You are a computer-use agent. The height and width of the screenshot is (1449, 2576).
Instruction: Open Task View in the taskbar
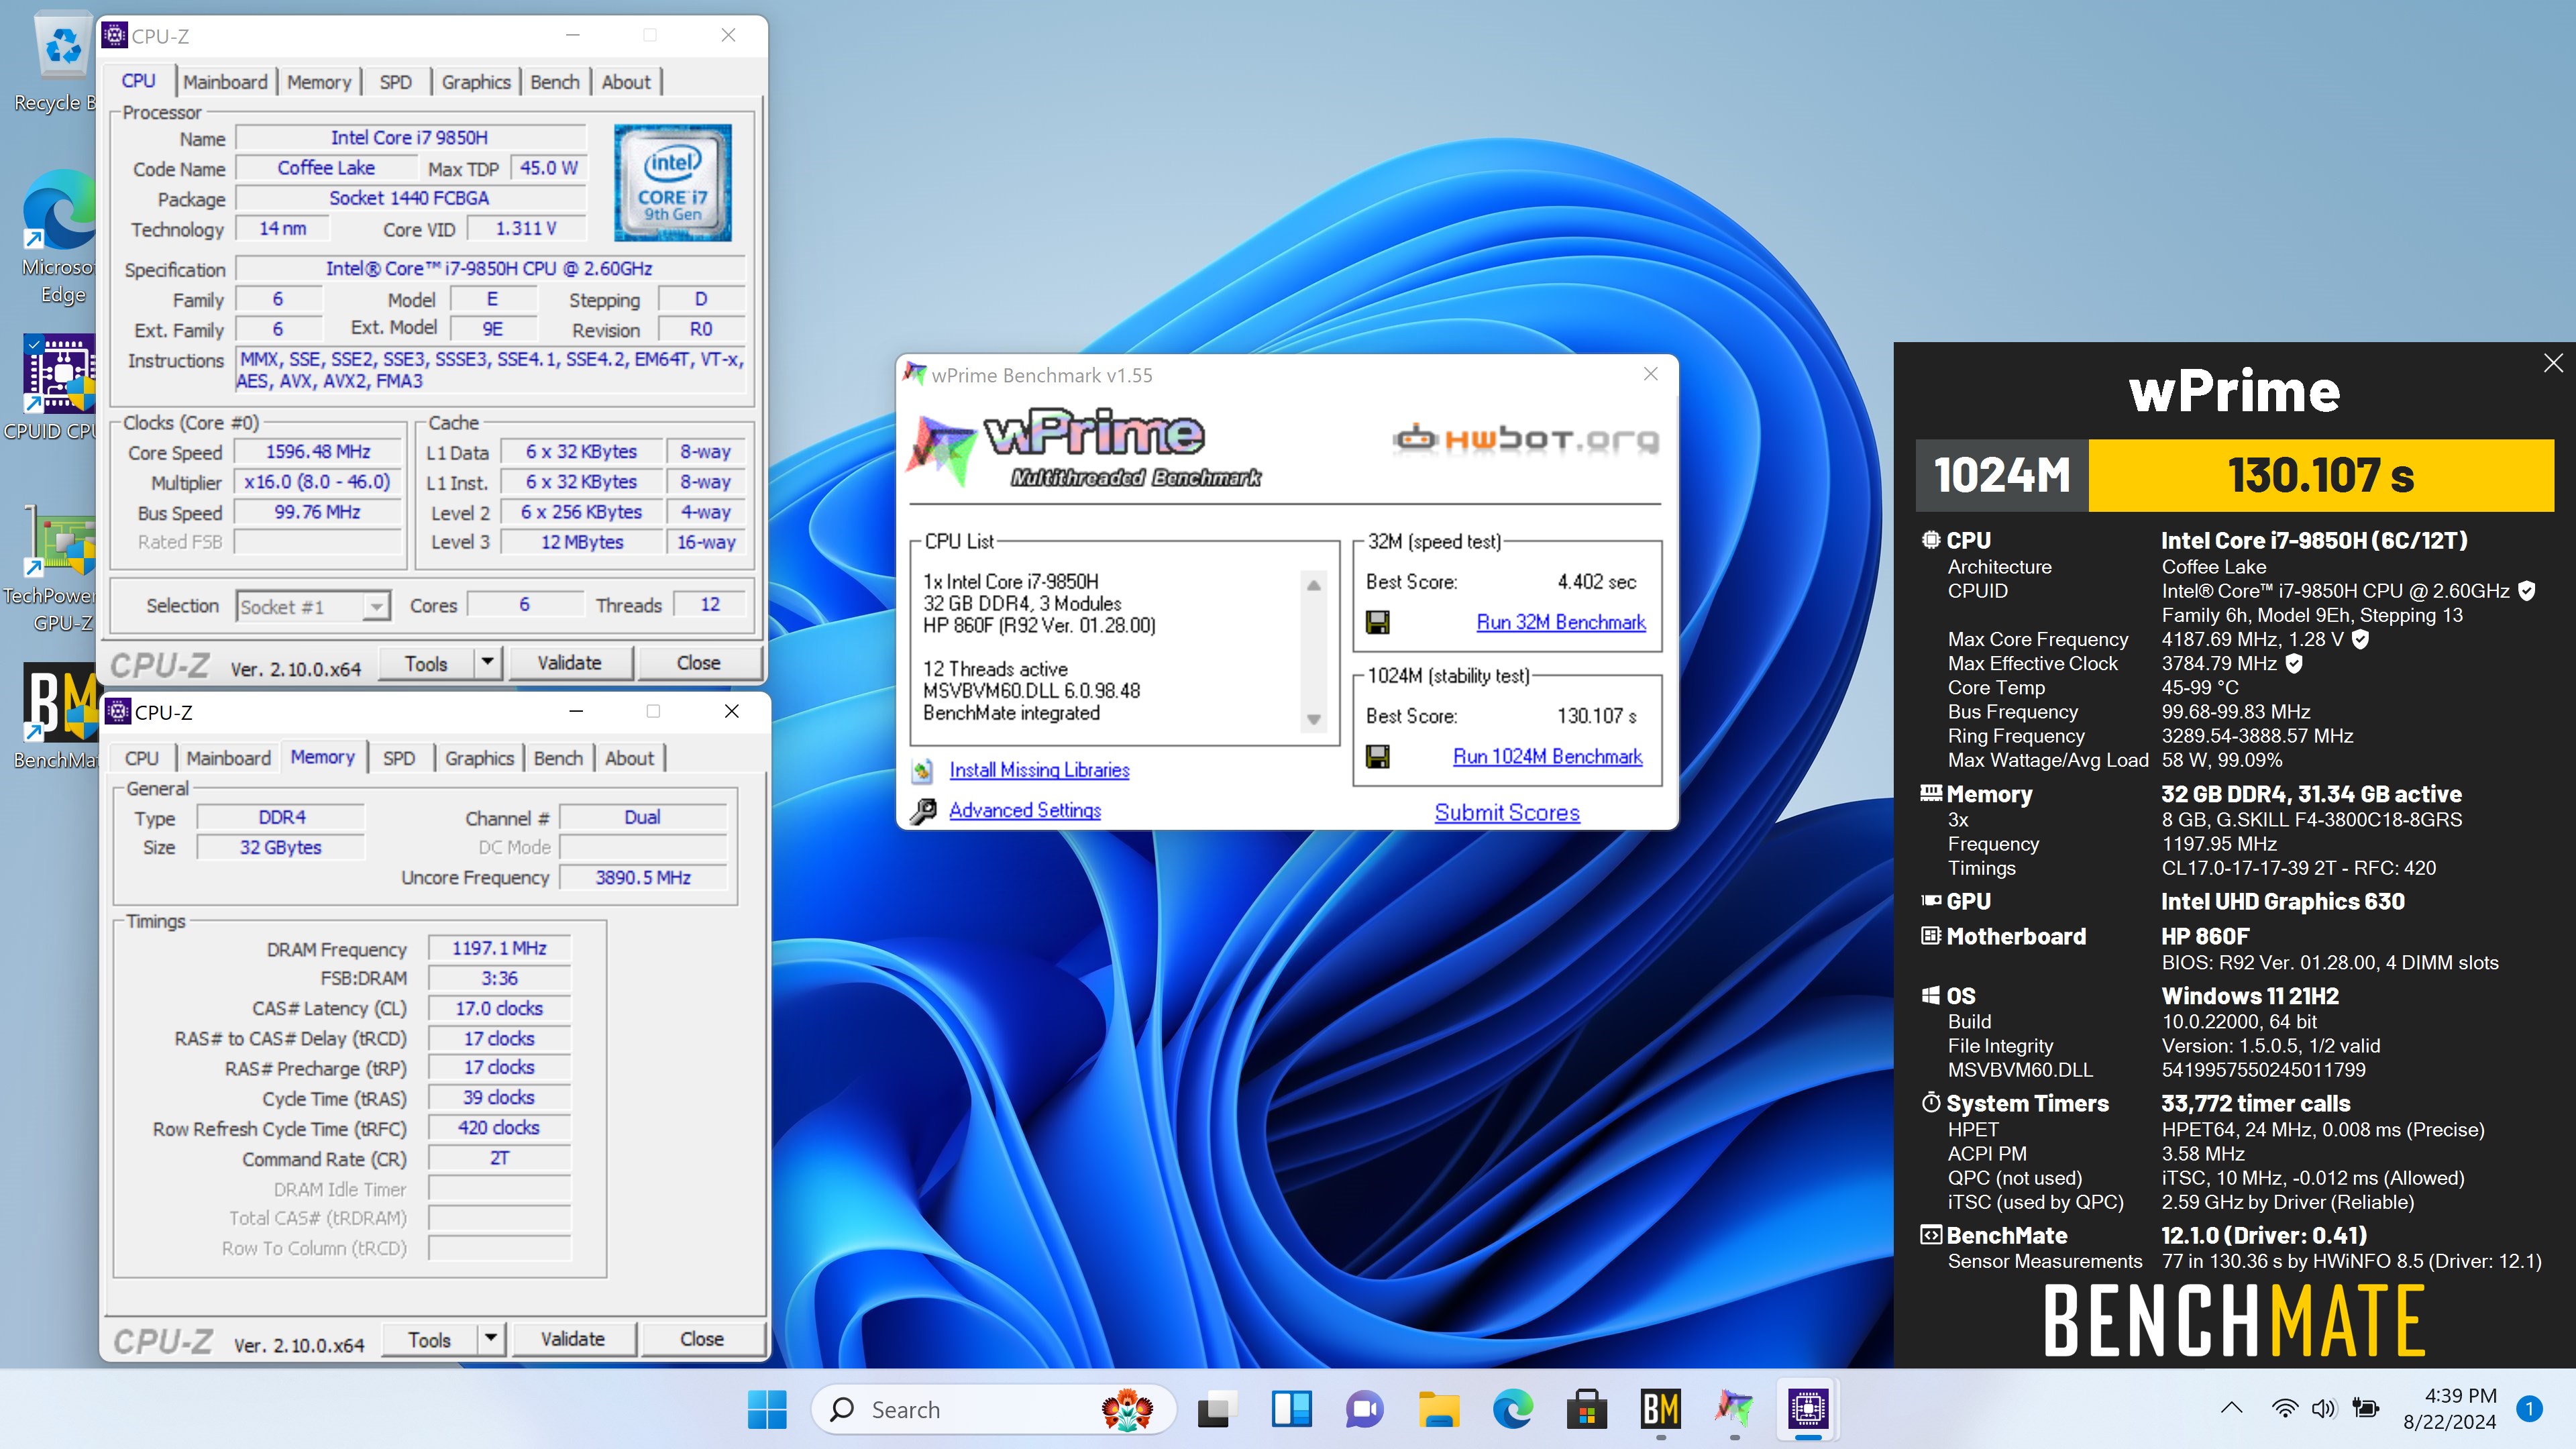point(1217,1409)
